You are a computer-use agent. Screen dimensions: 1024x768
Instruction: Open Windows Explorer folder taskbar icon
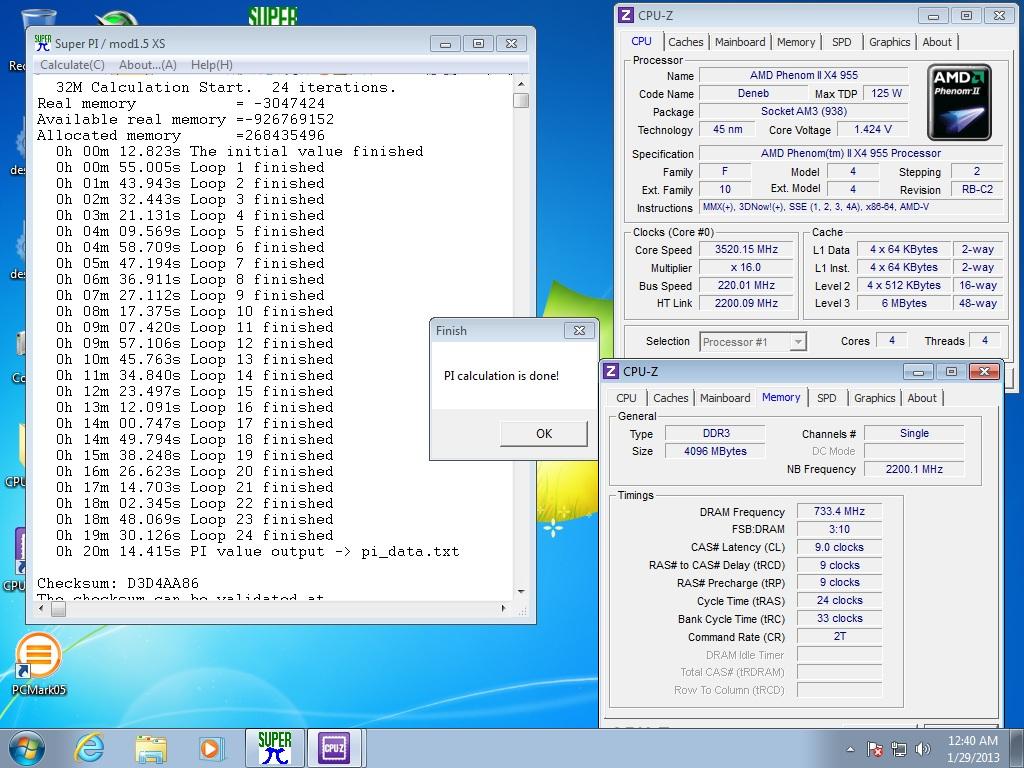[151, 749]
